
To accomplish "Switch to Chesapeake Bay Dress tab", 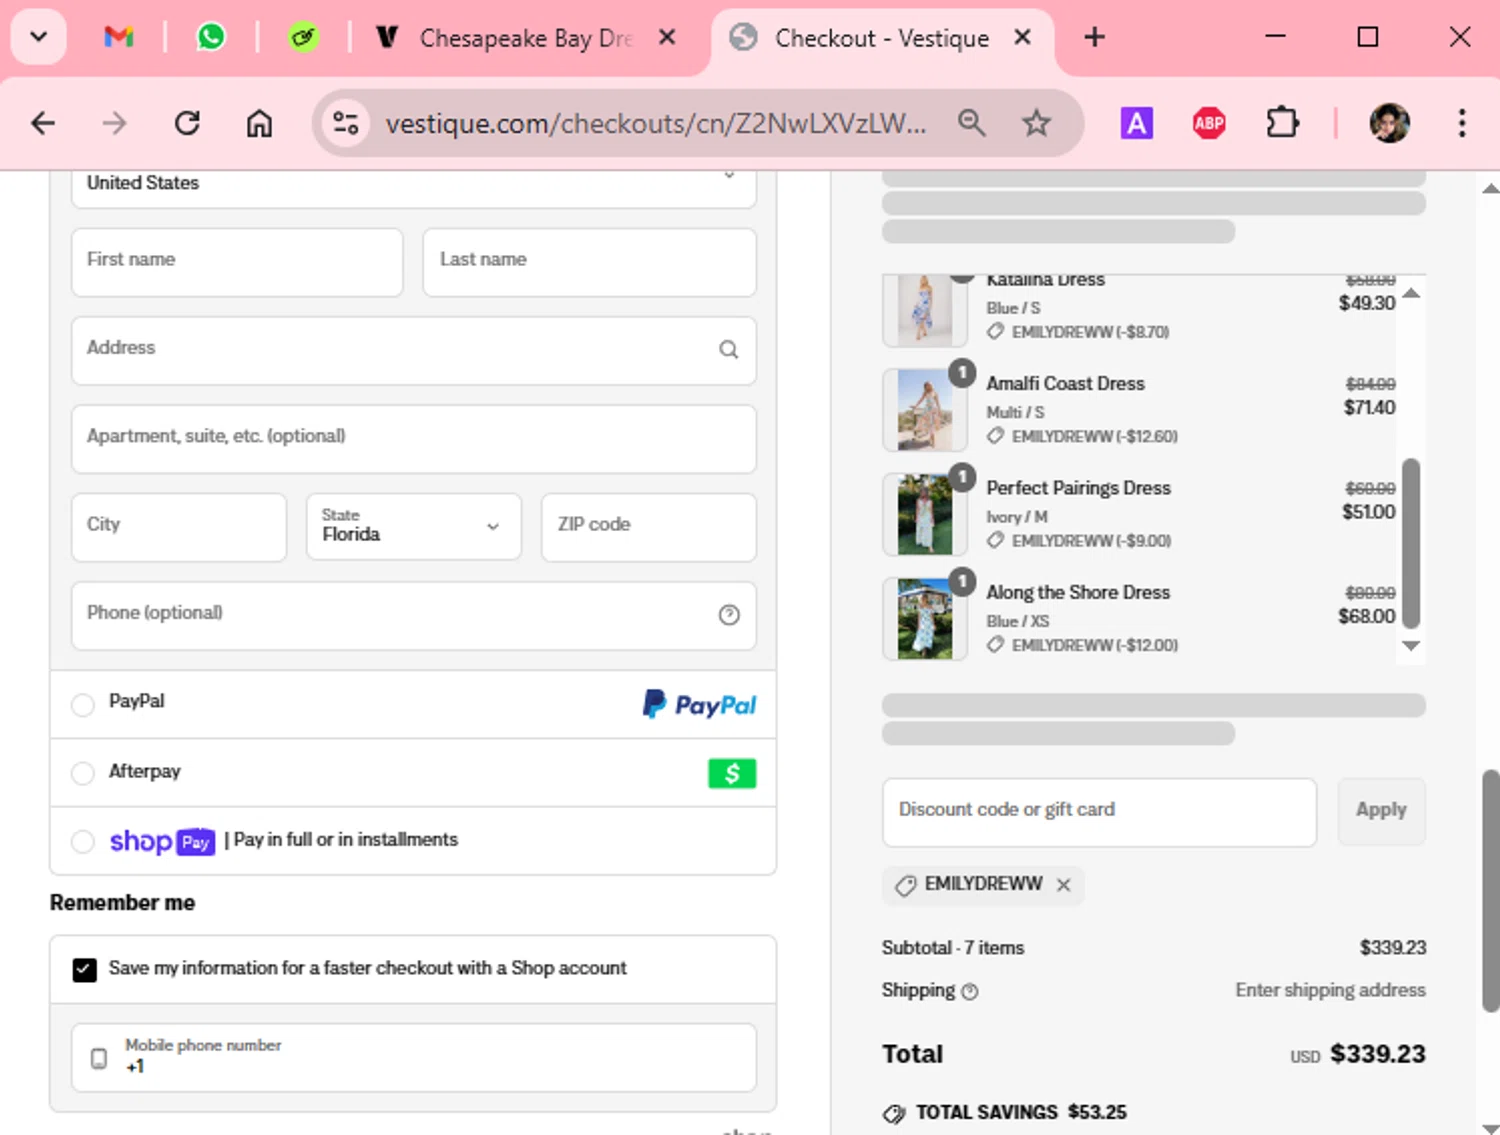I will coord(526,38).
